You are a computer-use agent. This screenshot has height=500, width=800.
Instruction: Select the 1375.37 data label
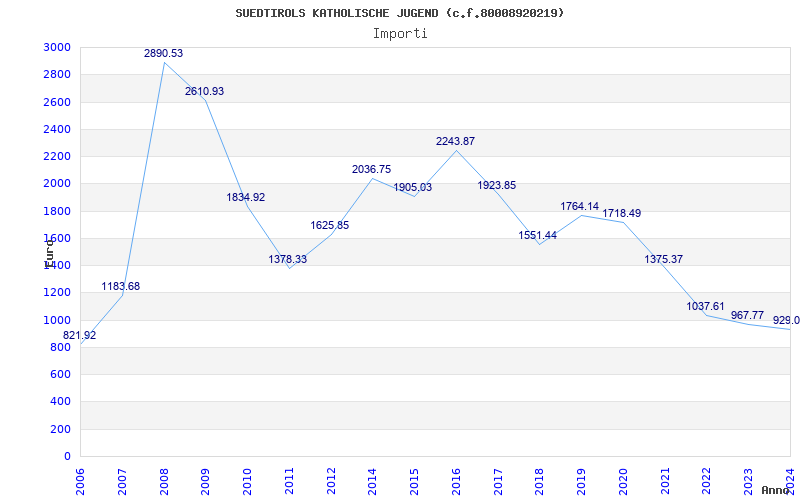point(663,259)
